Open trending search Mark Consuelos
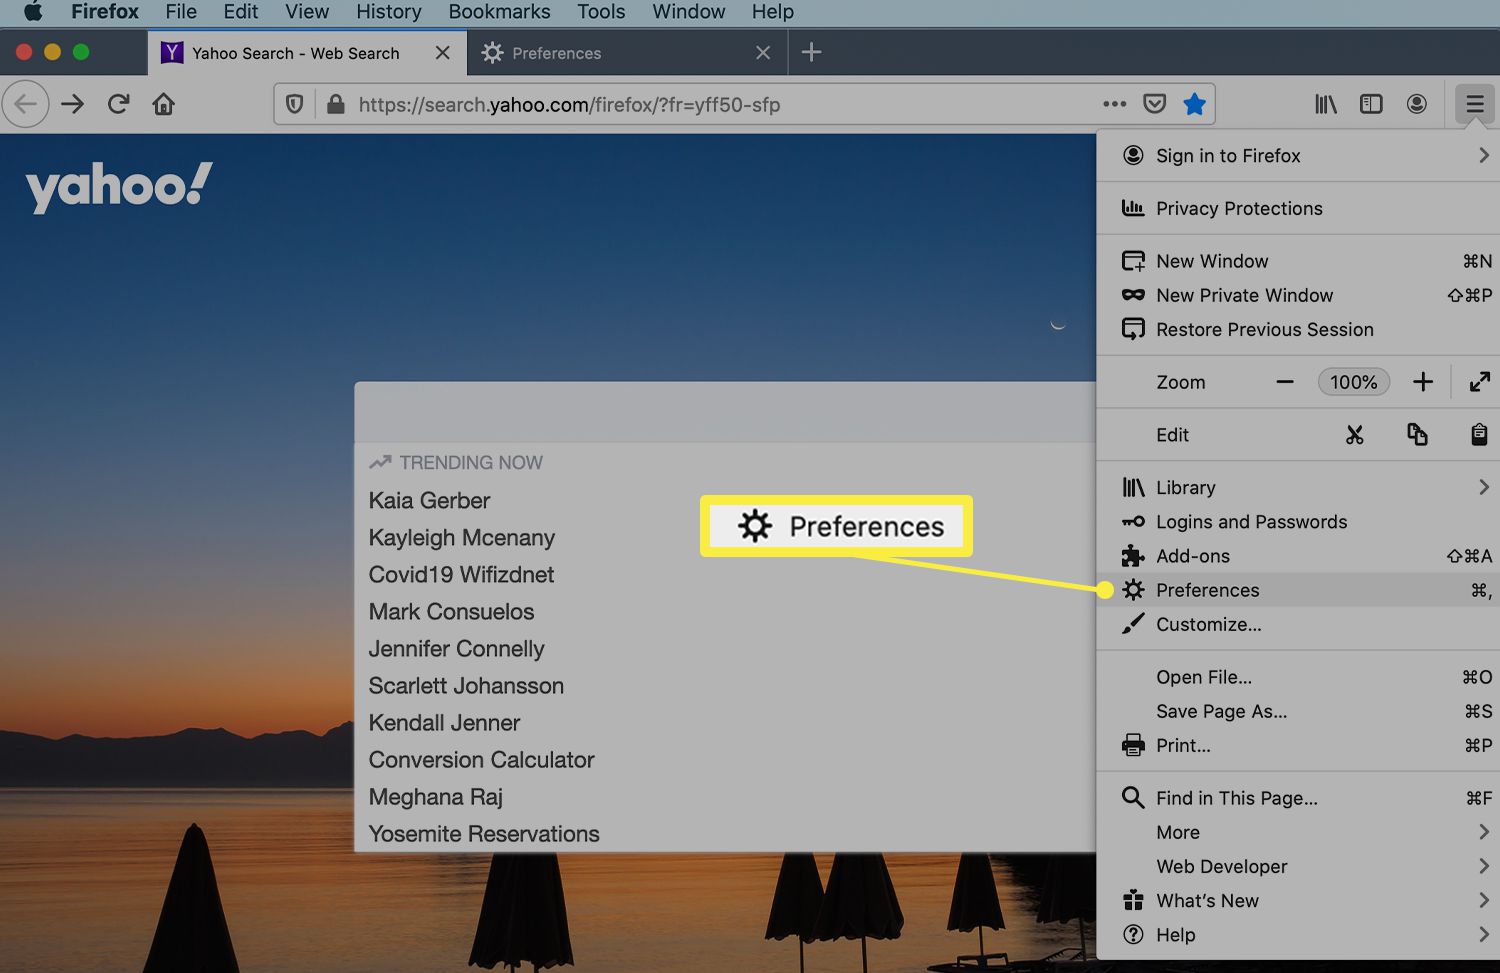The width and height of the screenshot is (1500, 973). point(451,611)
